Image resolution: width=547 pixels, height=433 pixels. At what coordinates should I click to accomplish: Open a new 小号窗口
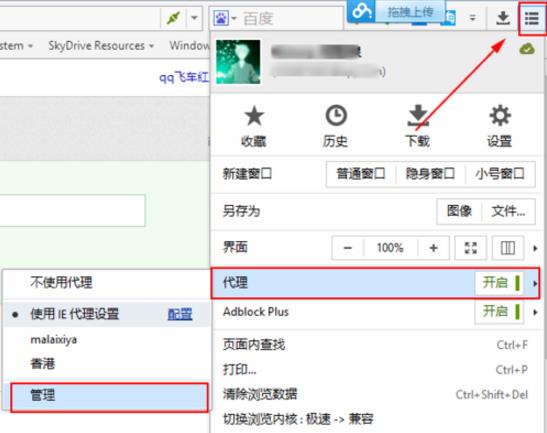(x=500, y=174)
